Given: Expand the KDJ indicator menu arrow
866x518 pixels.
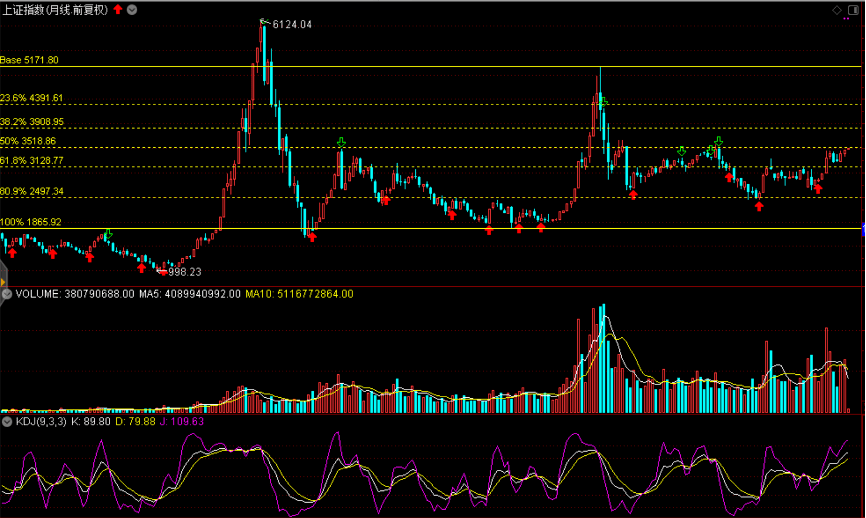Looking at the screenshot, I should coord(6,422).
